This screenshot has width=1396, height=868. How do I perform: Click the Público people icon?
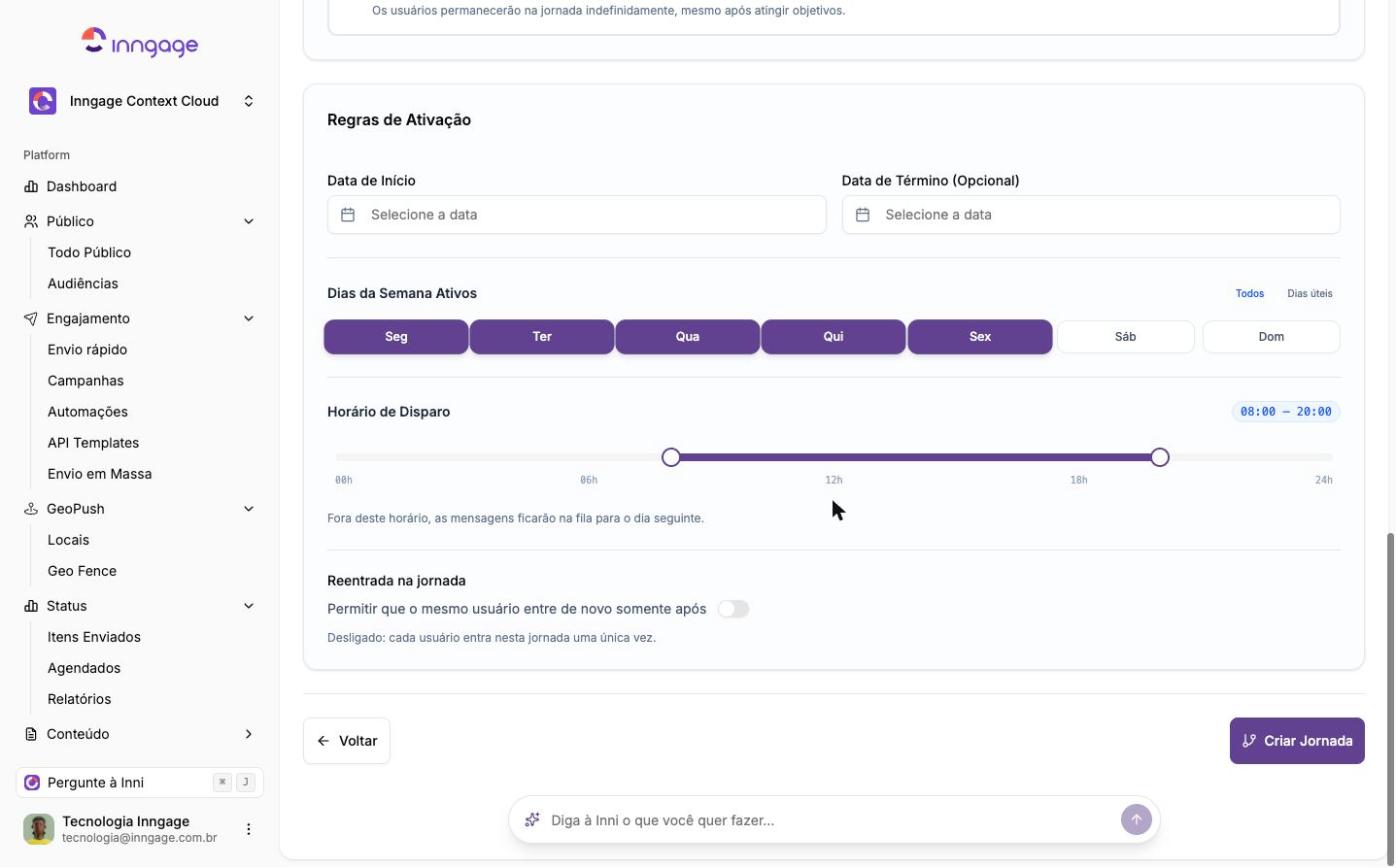coord(31,222)
